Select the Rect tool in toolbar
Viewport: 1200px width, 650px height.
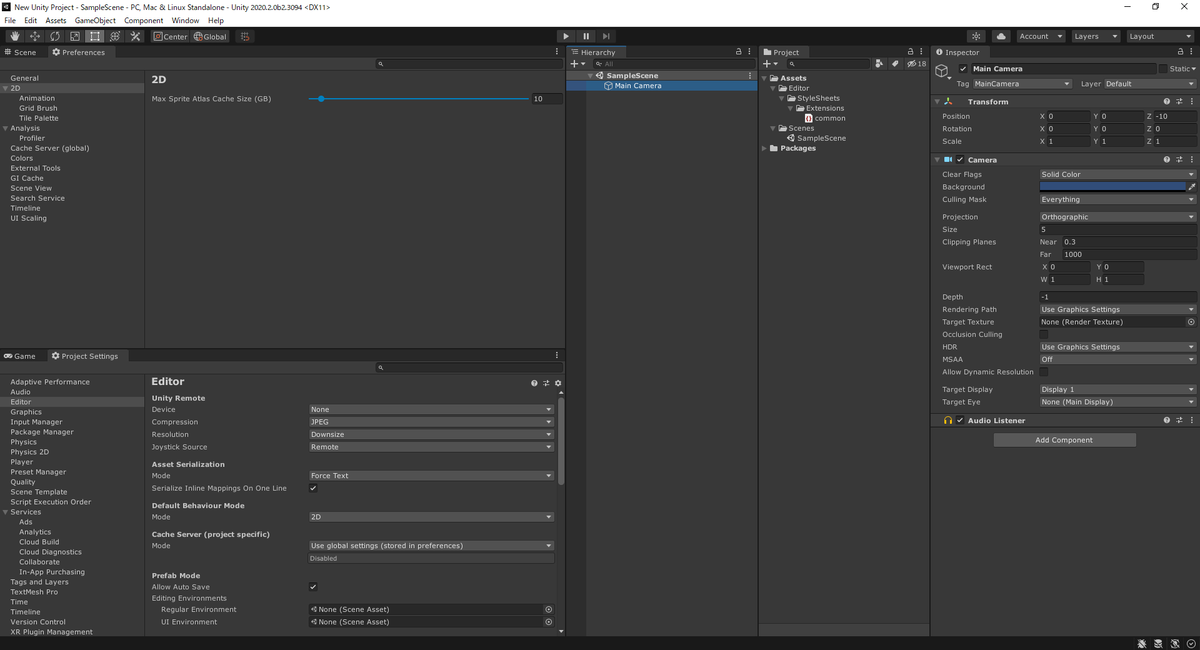[95, 36]
